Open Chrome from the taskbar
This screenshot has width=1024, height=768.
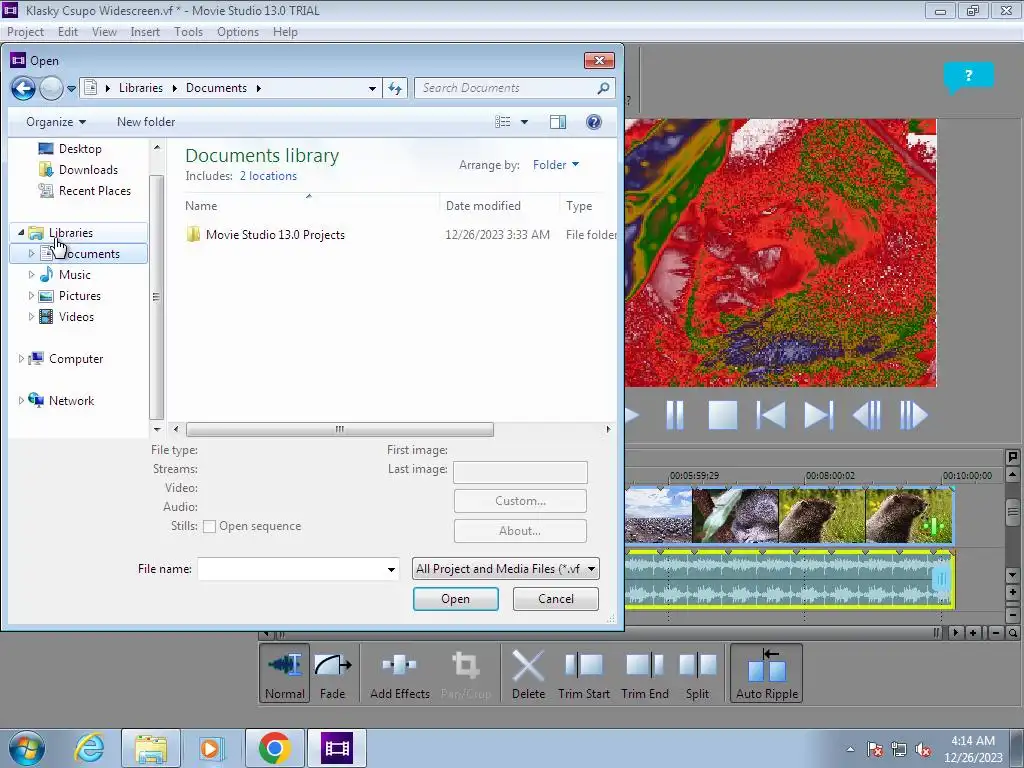(274, 748)
